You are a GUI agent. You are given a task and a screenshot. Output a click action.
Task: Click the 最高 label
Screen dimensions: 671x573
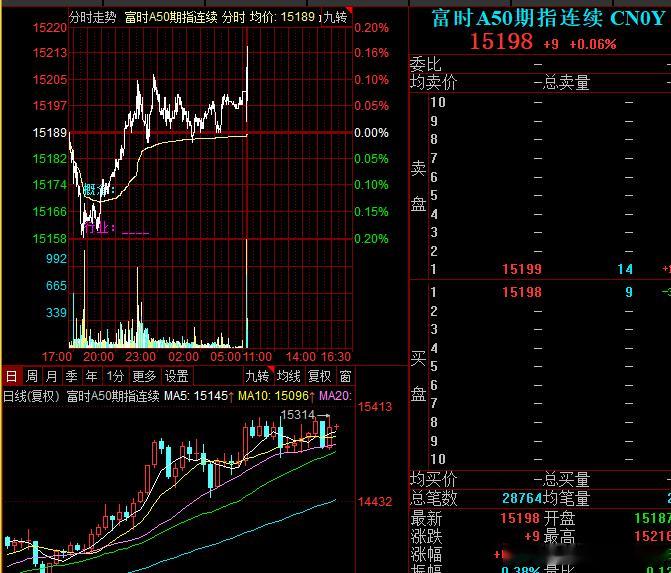tap(559, 536)
